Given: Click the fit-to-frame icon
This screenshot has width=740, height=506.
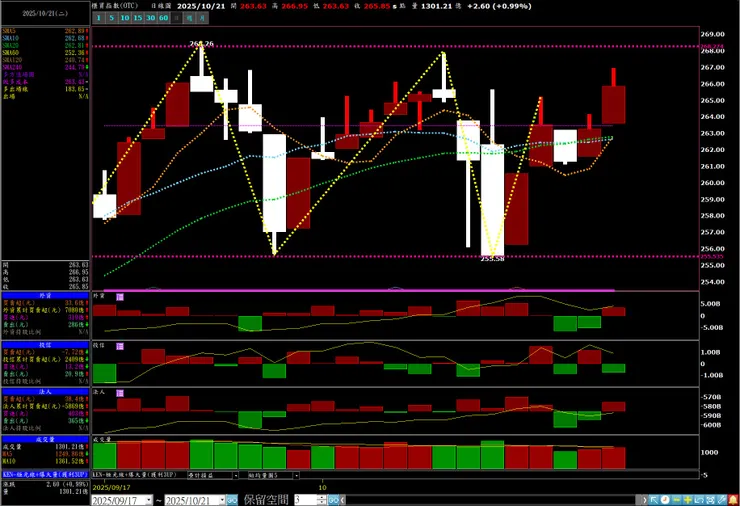Looking at the screenshot, I should (710, 499).
